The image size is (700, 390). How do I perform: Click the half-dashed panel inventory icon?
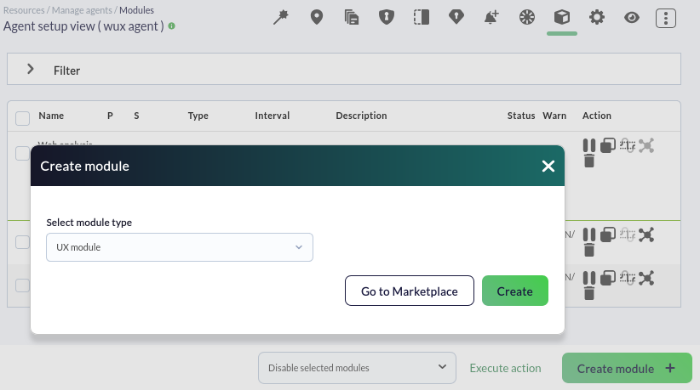click(x=421, y=17)
